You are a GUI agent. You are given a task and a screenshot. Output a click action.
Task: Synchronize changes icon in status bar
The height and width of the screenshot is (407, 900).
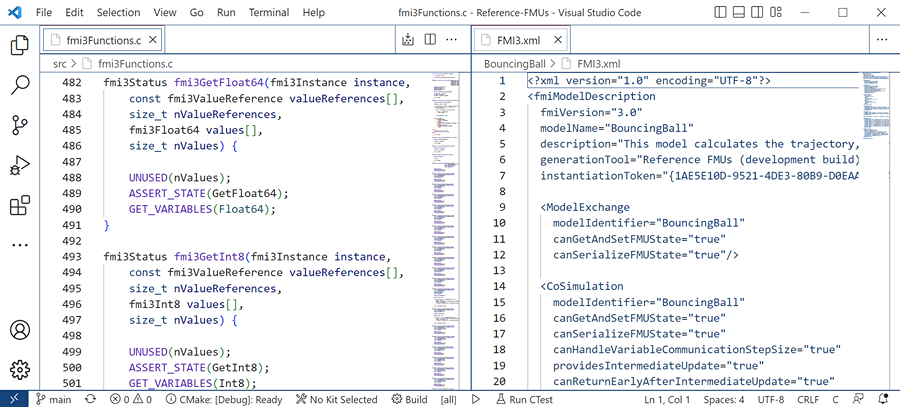point(90,400)
